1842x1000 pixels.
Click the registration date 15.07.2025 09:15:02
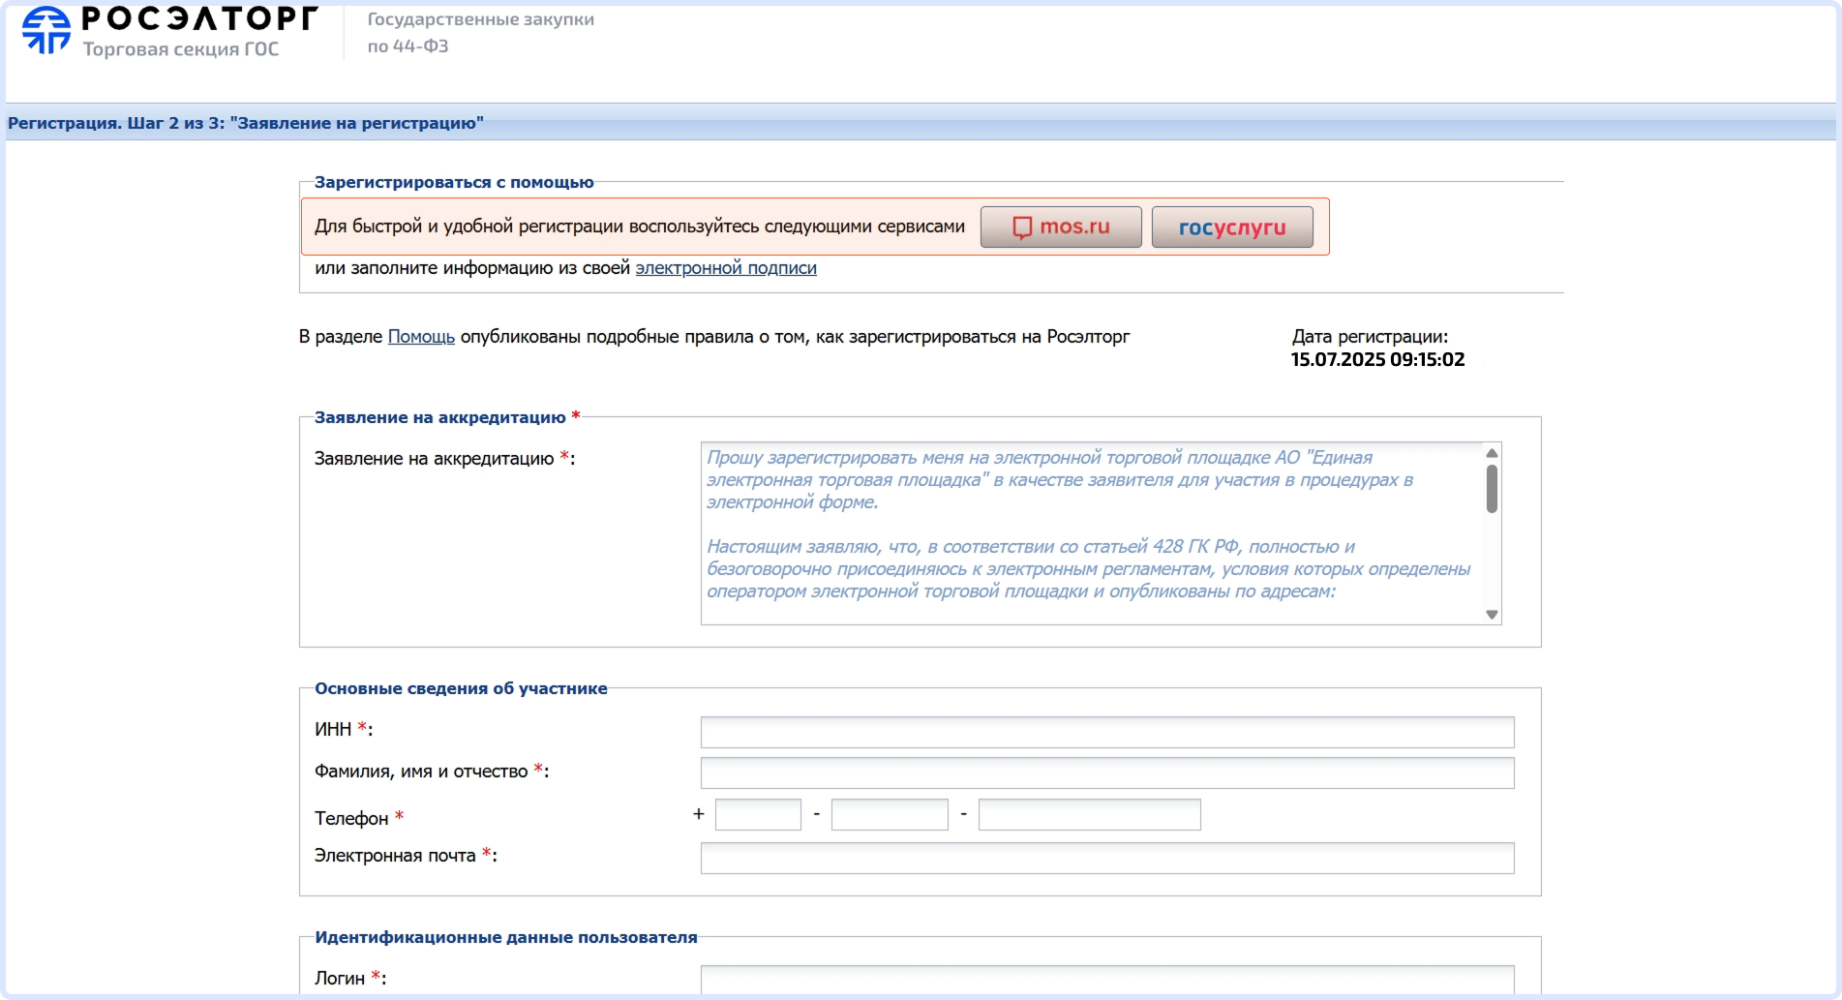pos(1378,360)
